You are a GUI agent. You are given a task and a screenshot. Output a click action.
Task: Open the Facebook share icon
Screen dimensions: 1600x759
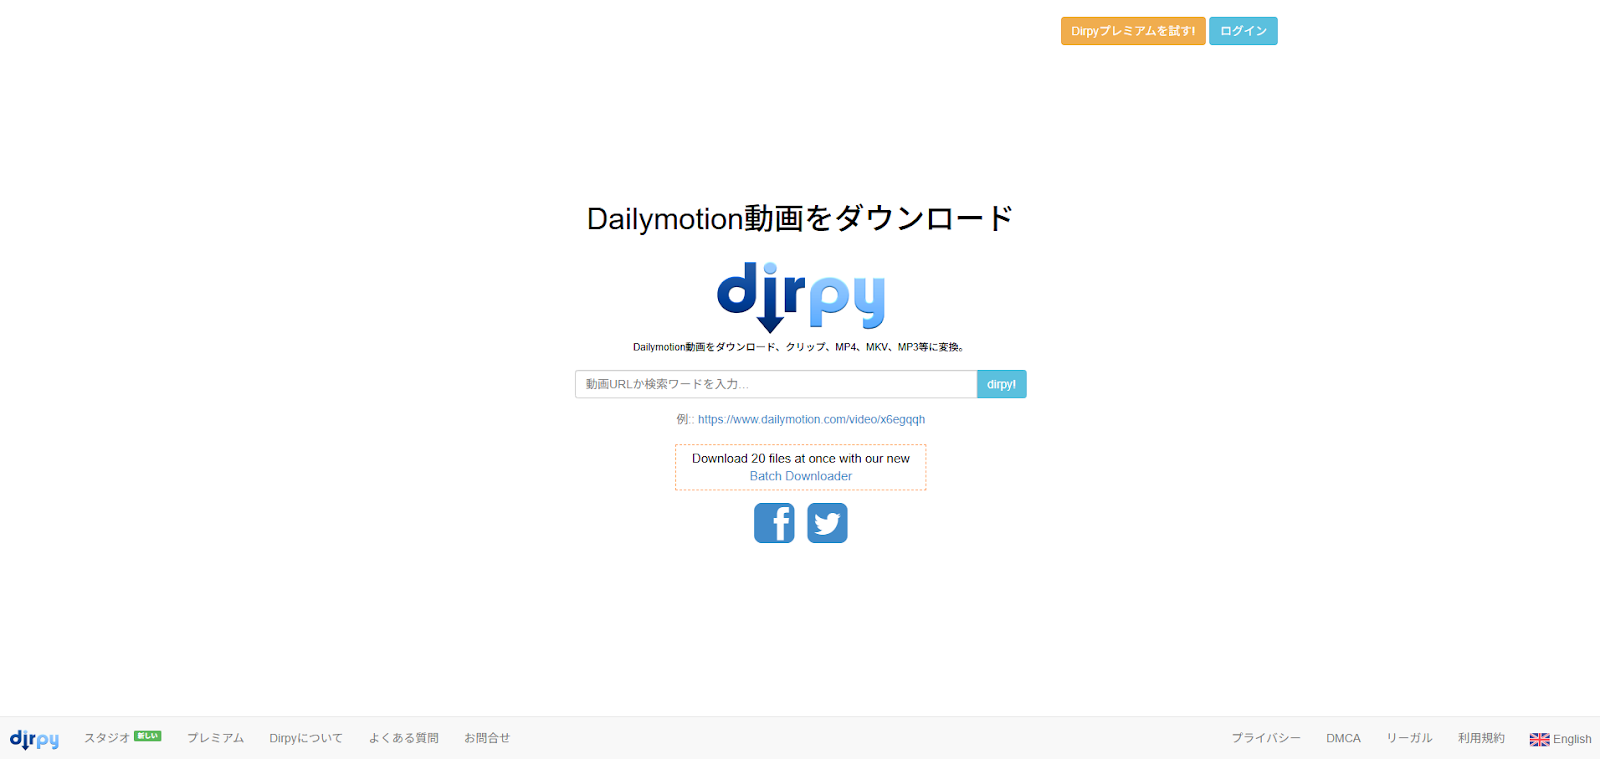774,523
